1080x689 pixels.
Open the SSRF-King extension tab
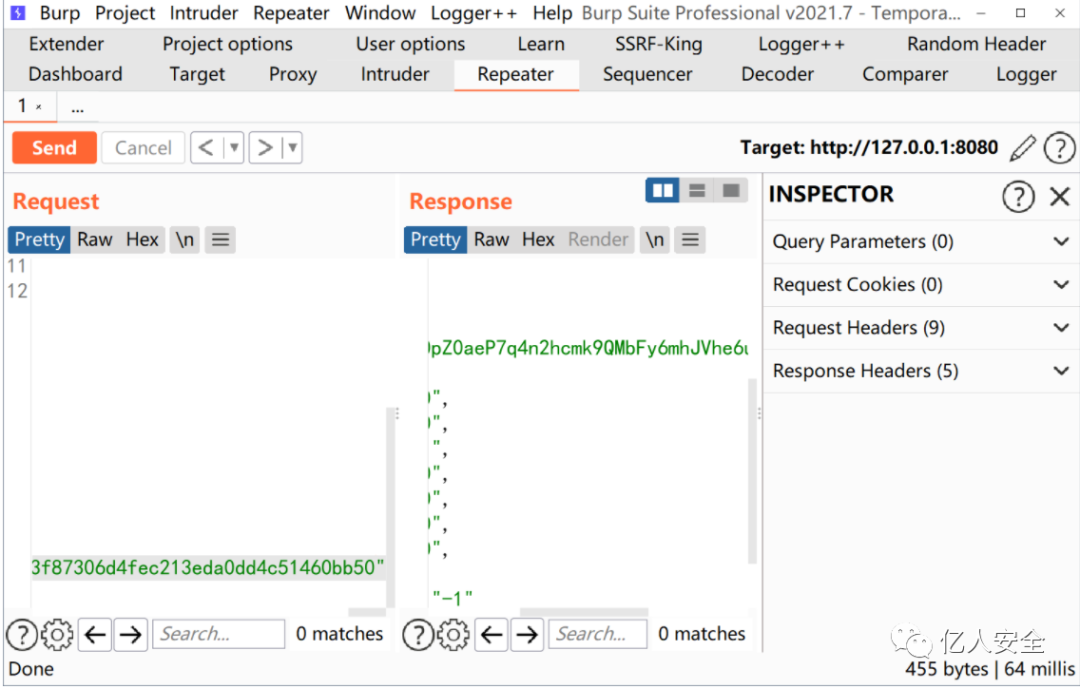pos(658,44)
